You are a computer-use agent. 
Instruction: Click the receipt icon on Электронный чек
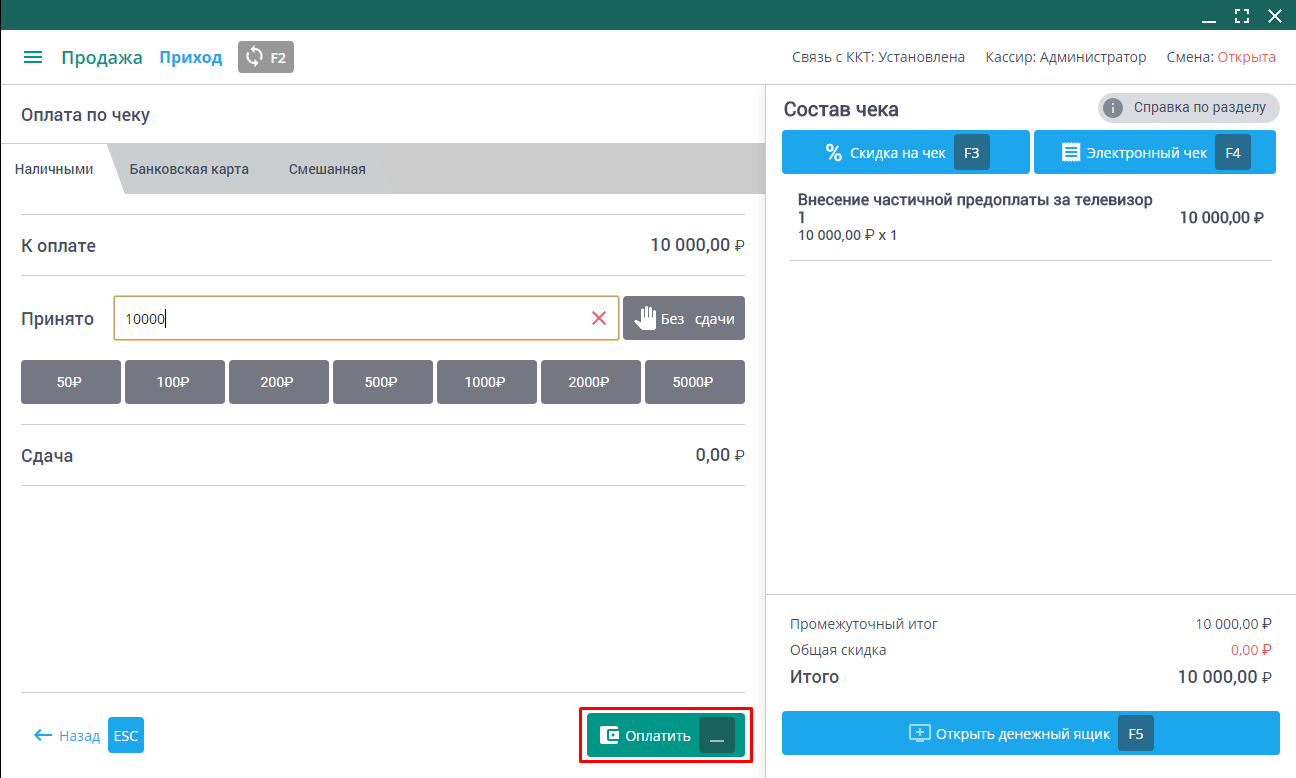point(1071,153)
